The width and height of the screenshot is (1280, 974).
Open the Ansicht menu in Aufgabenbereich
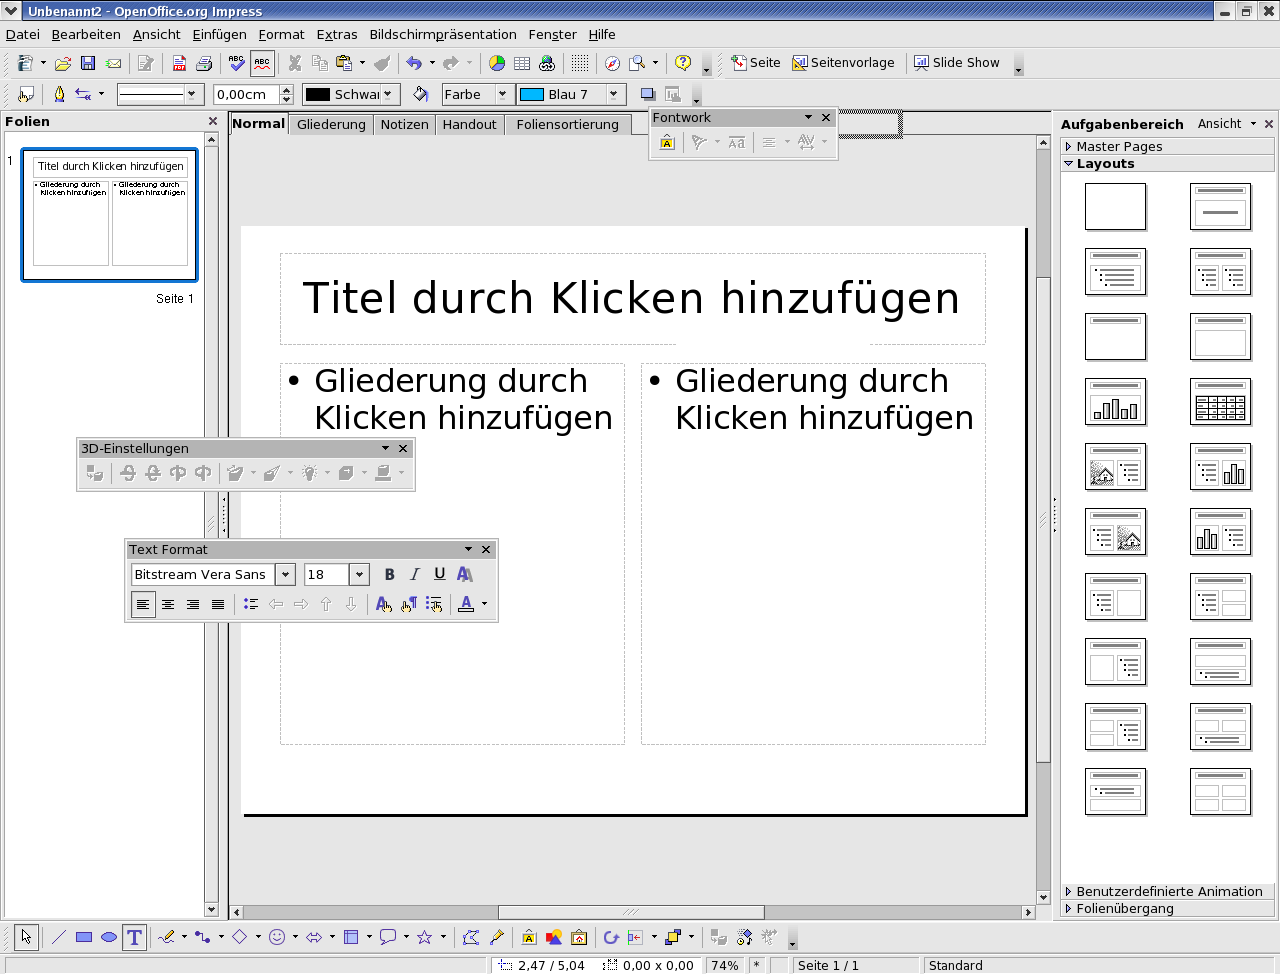click(x=1226, y=123)
